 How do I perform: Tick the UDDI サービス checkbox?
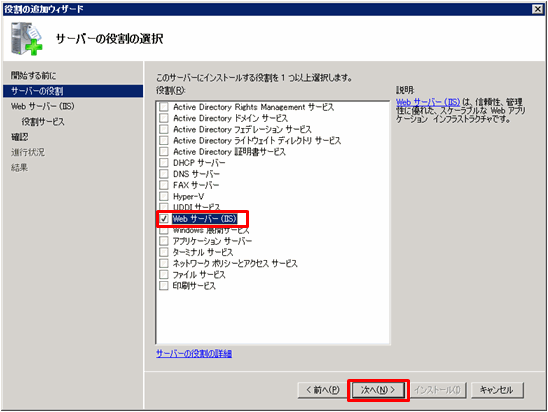(x=164, y=207)
